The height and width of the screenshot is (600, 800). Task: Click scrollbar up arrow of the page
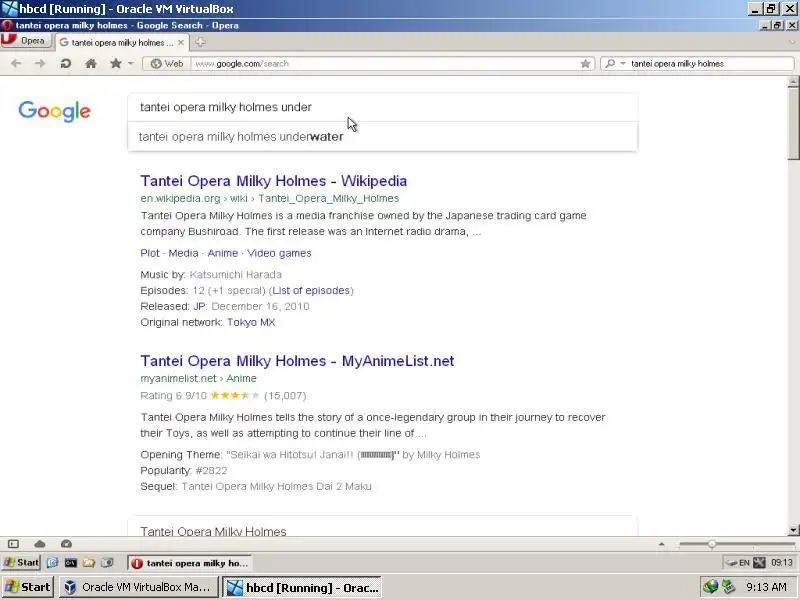point(793,82)
